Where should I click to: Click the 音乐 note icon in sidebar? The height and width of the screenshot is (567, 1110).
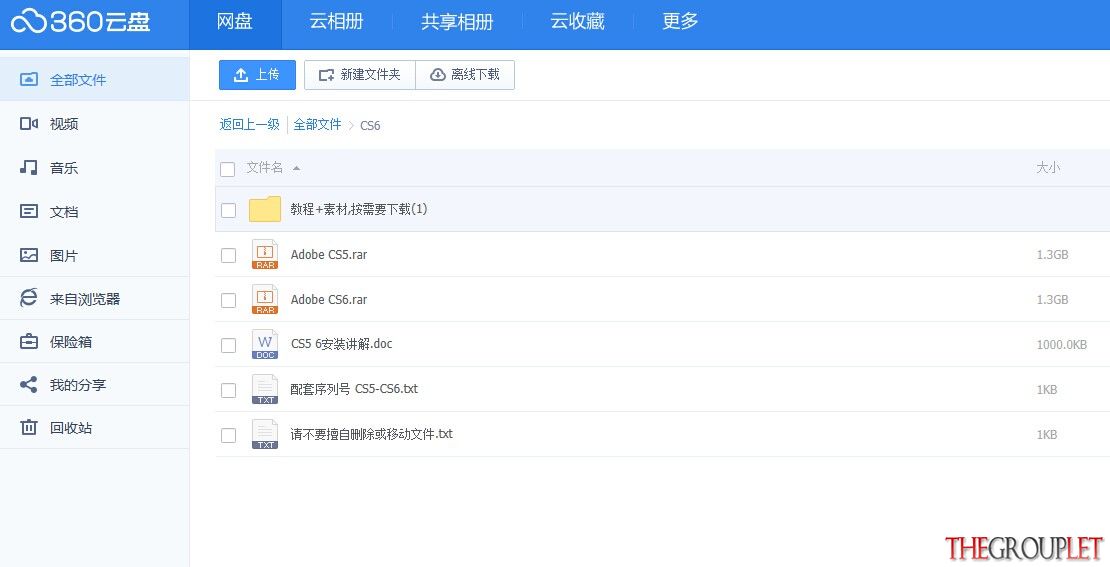[x=28, y=168]
